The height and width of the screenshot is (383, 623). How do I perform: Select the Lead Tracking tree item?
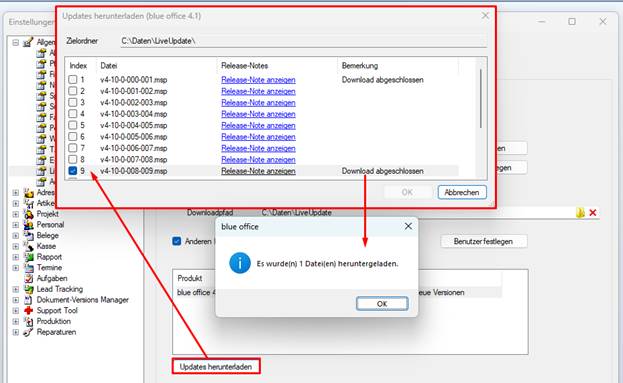[60, 289]
